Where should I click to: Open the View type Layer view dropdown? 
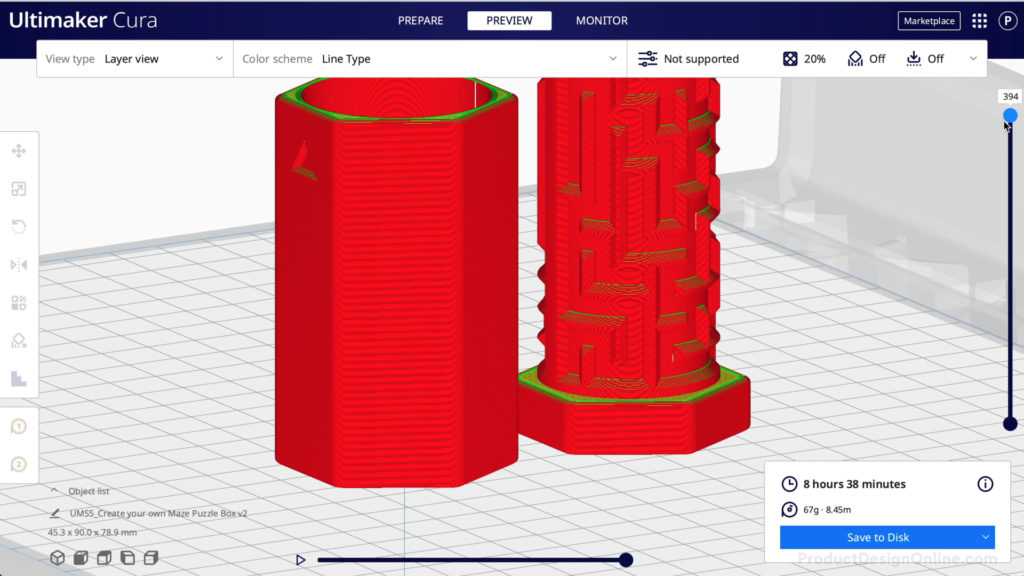(135, 59)
